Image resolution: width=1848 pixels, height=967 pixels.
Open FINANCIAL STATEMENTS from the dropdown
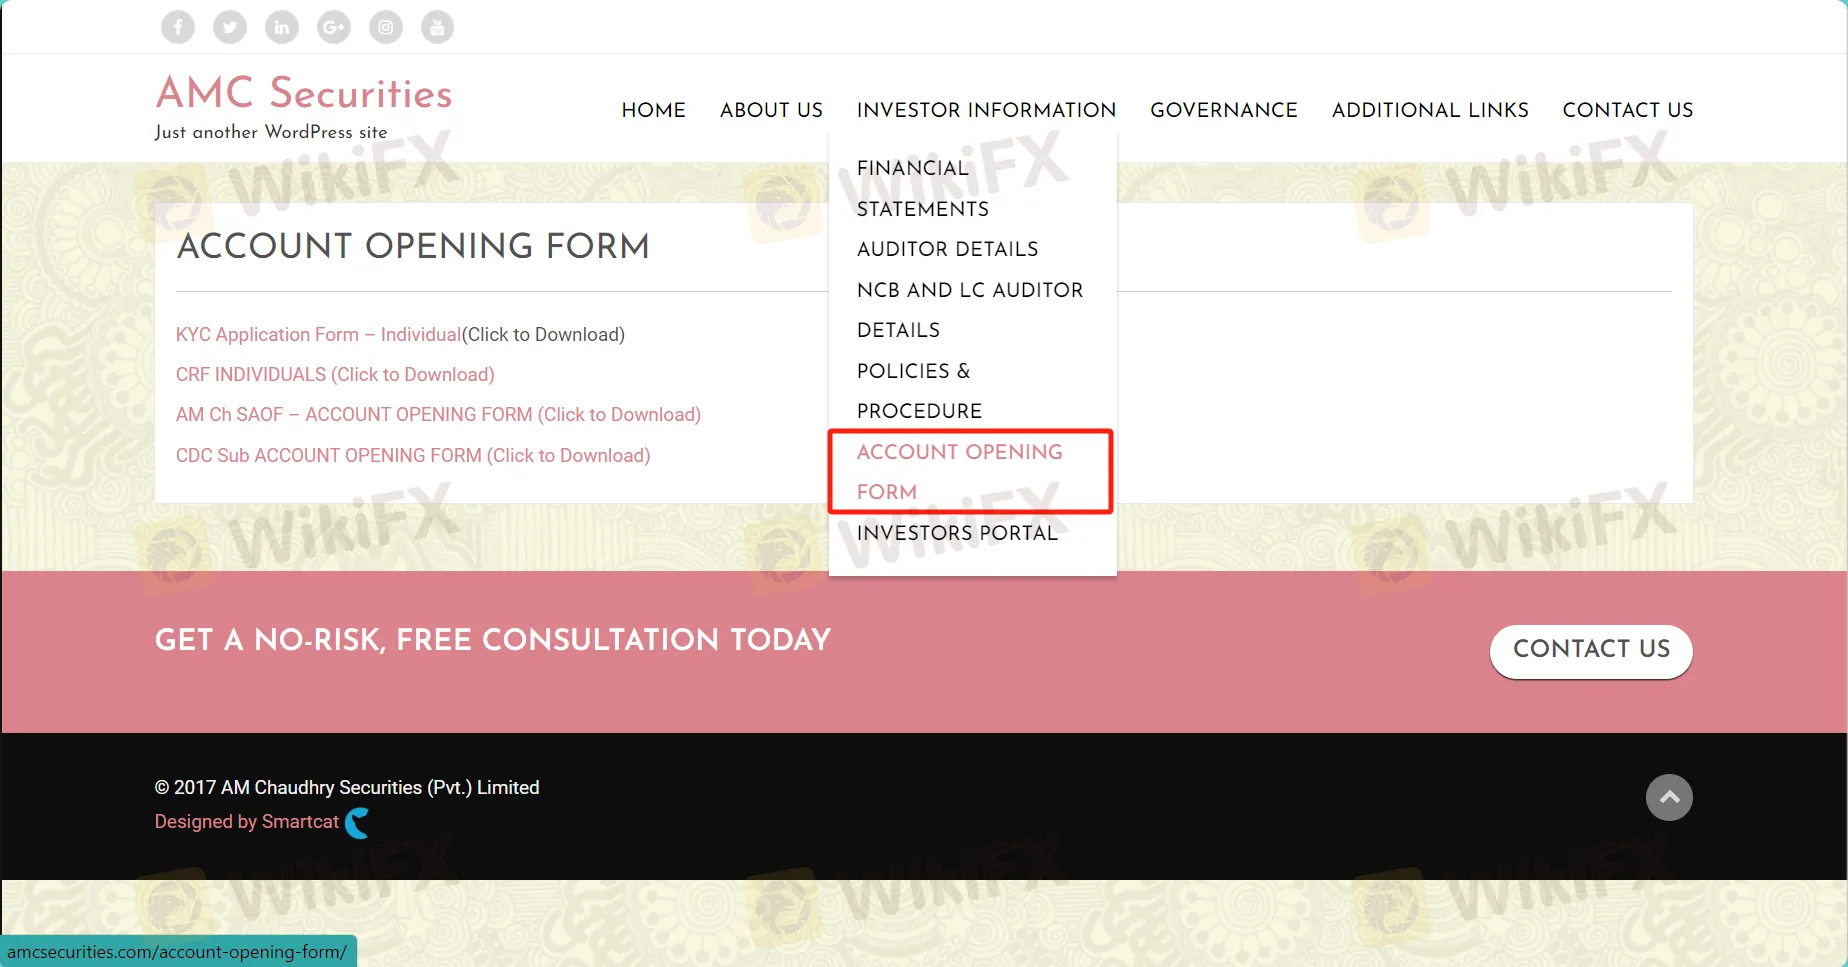(922, 188)
